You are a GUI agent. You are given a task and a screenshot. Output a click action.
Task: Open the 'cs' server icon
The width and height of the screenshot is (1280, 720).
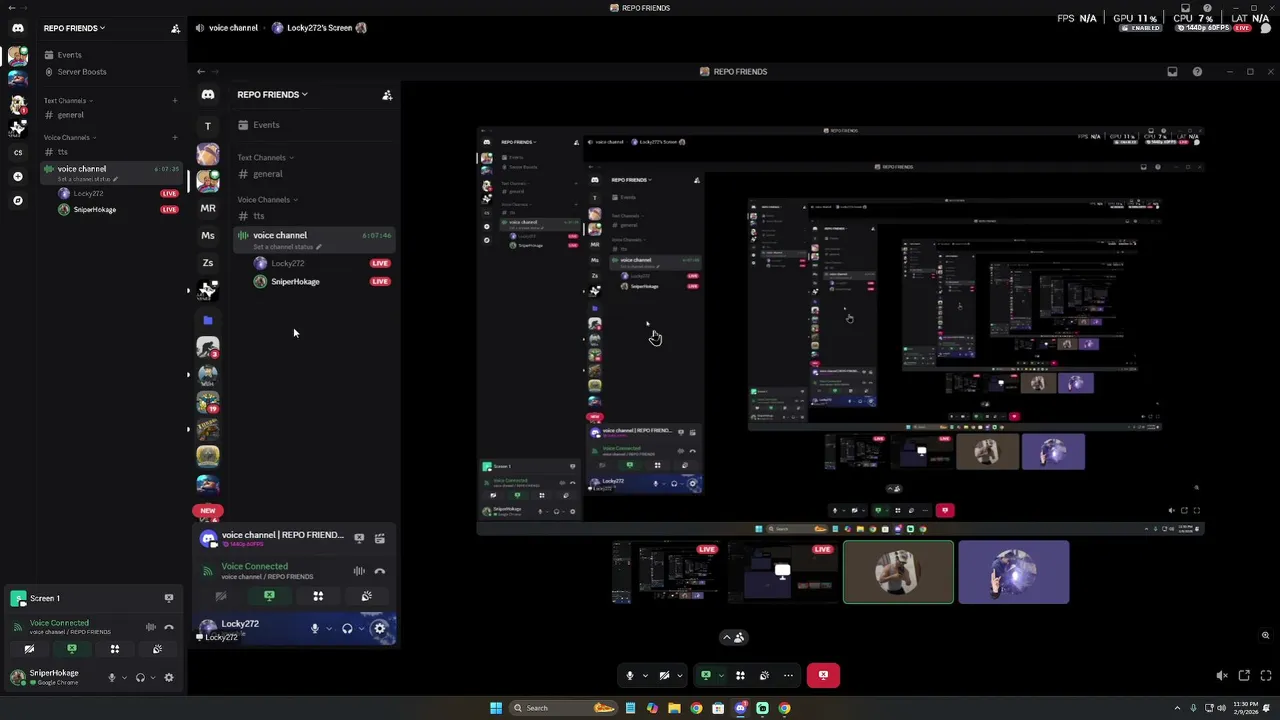pyautogui.click(x=18, y=153)
